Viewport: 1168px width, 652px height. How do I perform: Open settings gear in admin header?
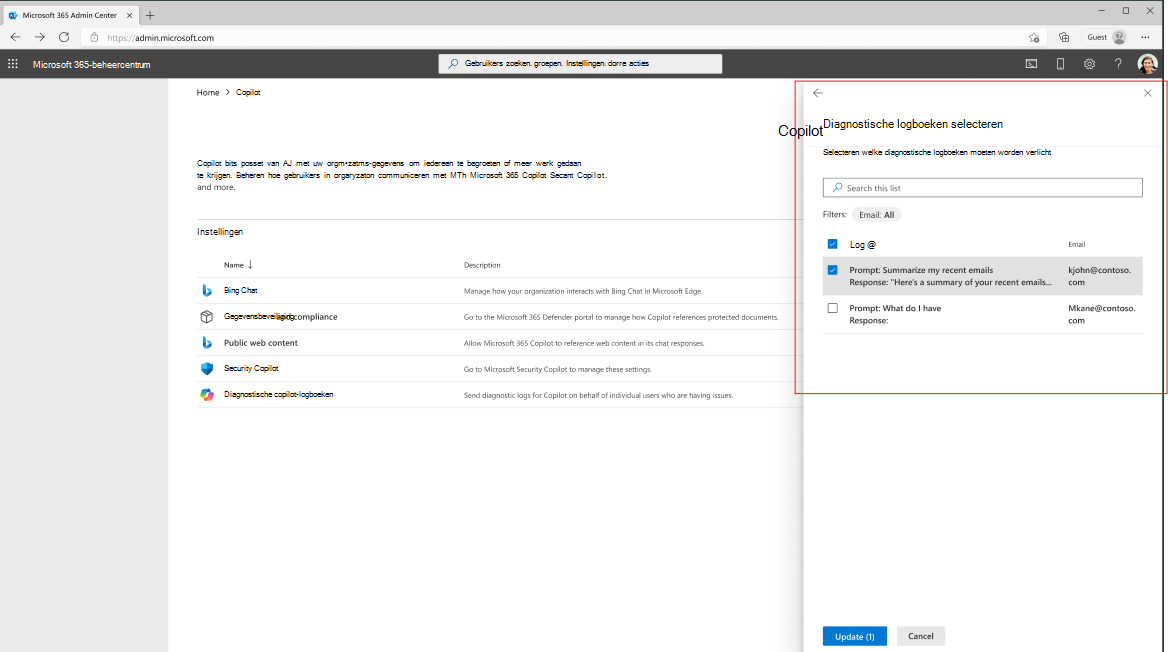coord(1089,64)
